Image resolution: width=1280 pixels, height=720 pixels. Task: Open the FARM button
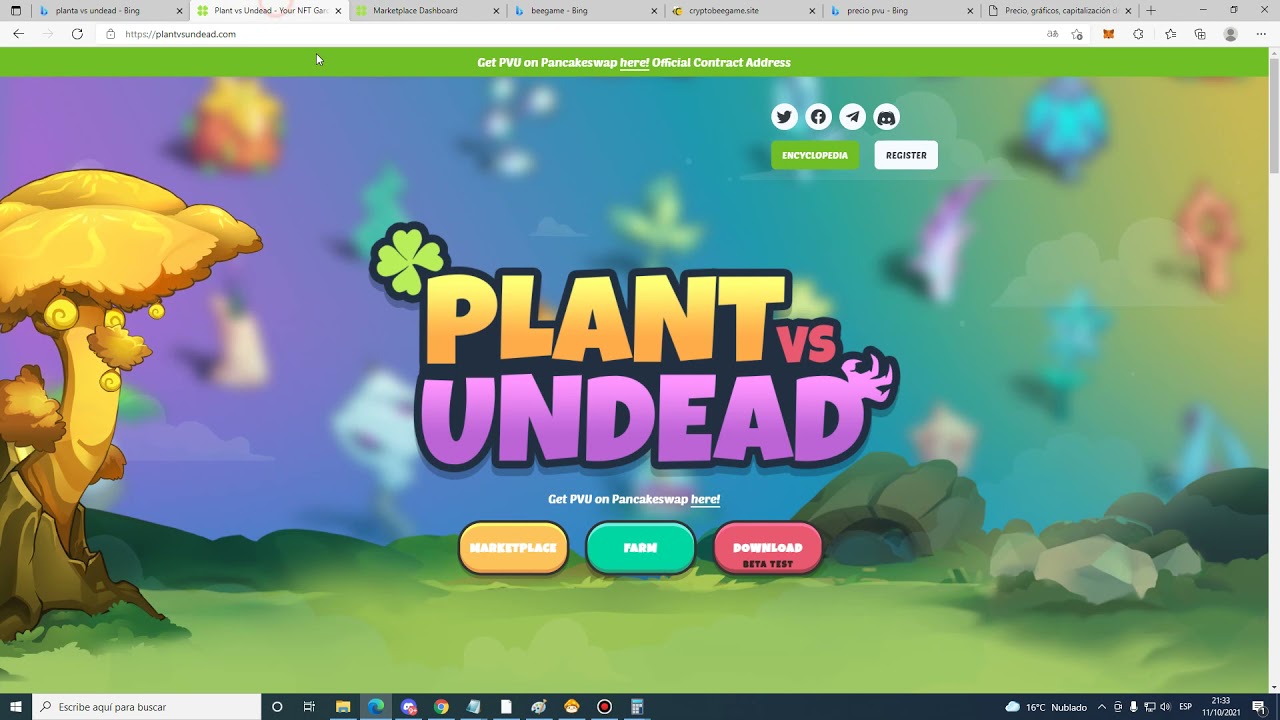pyautogui.click(x=640, y=548)
